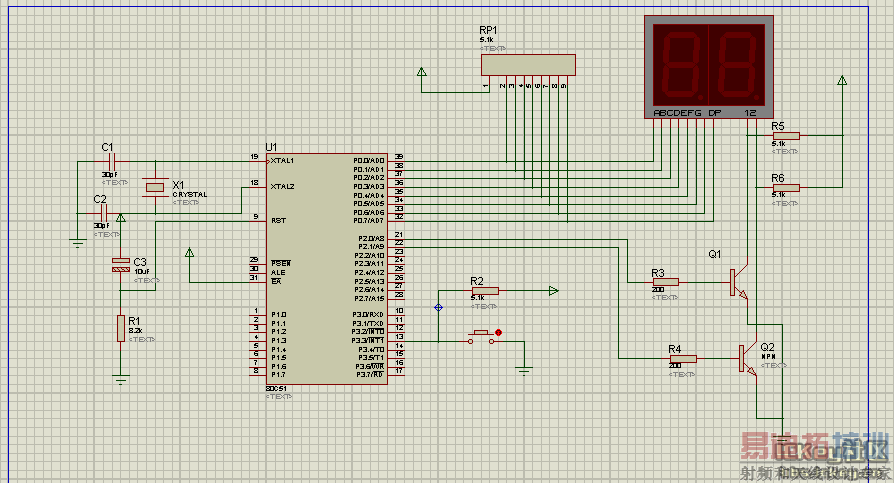Screen dimensions: 894x483
Task: Click resistor R3 before Q1
Action: pyautogui.click(x=666, y=282)
